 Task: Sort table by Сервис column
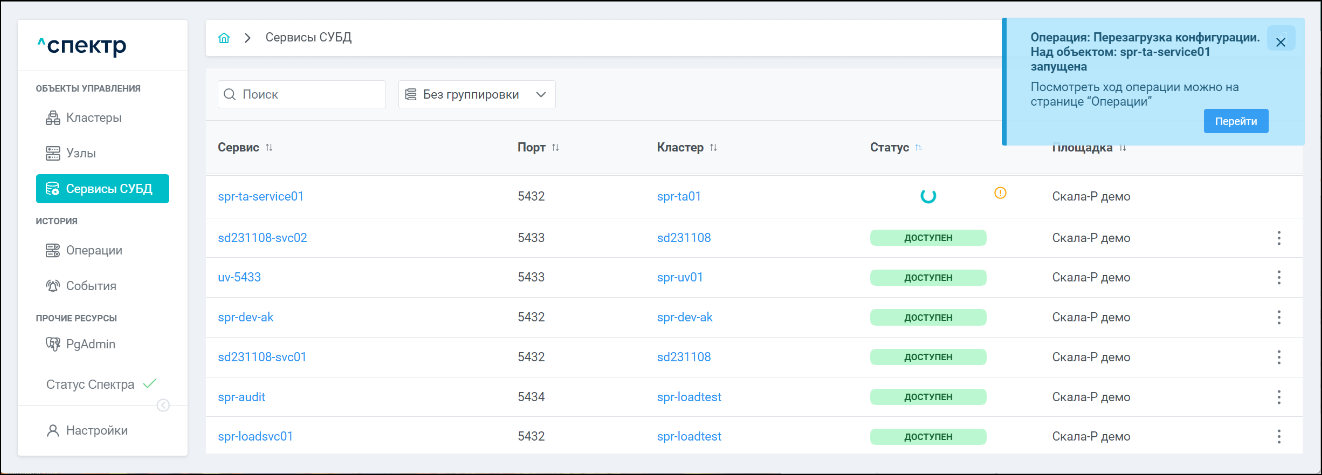(x=269, y=148)
